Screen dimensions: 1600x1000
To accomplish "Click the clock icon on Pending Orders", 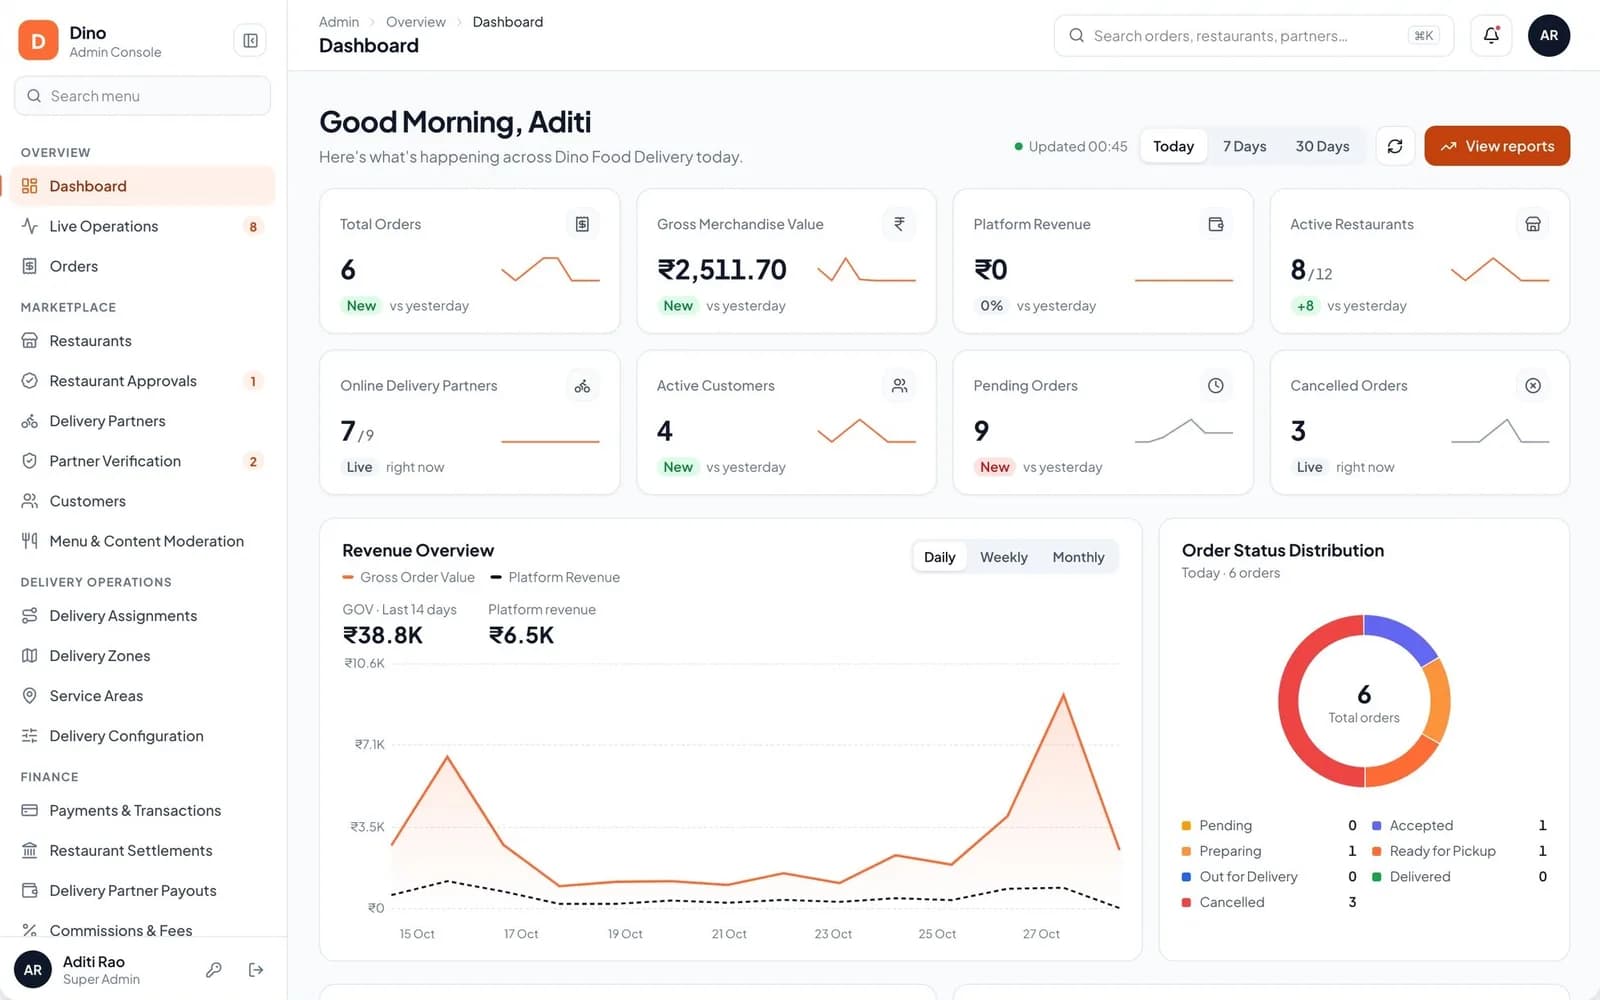I will (1216, 386).
